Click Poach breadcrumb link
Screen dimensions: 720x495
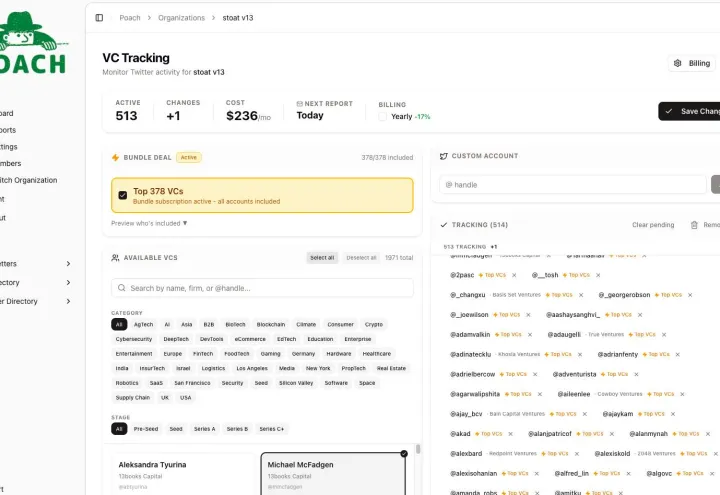tap(129, 18)
